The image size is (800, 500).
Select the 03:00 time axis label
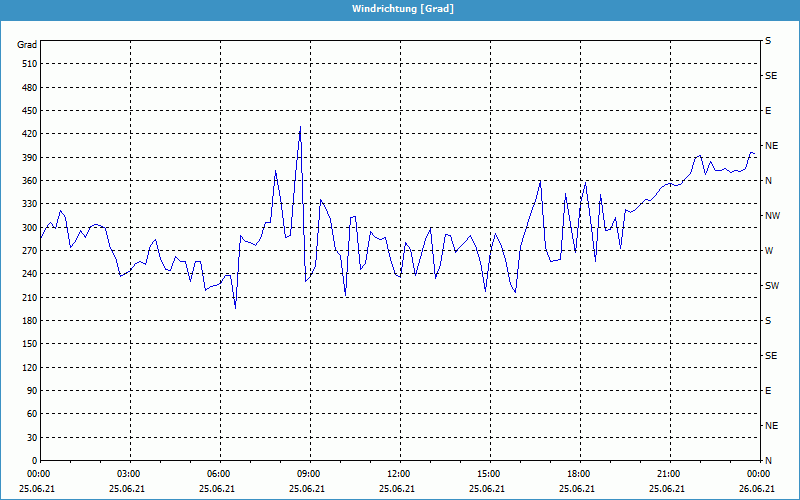point(129,474)
